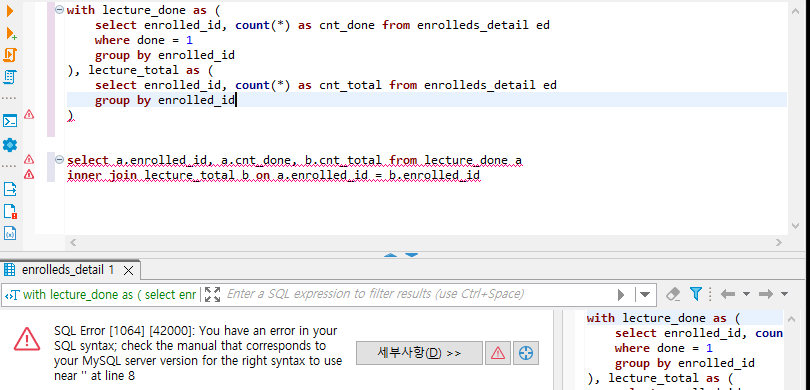This screenshot has height=390, width=810.
Task: Open the explain execution plan icon
Action: point(10,77)
